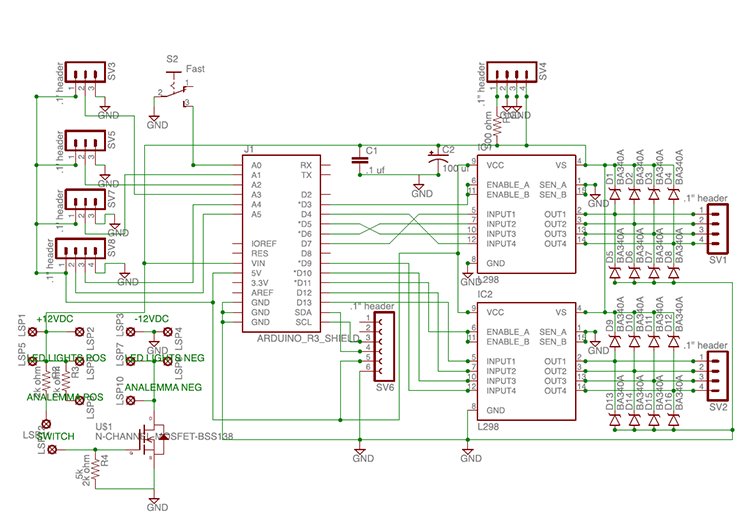
Task: Click diode D9 symbol
Action: (x=615, y=342)
